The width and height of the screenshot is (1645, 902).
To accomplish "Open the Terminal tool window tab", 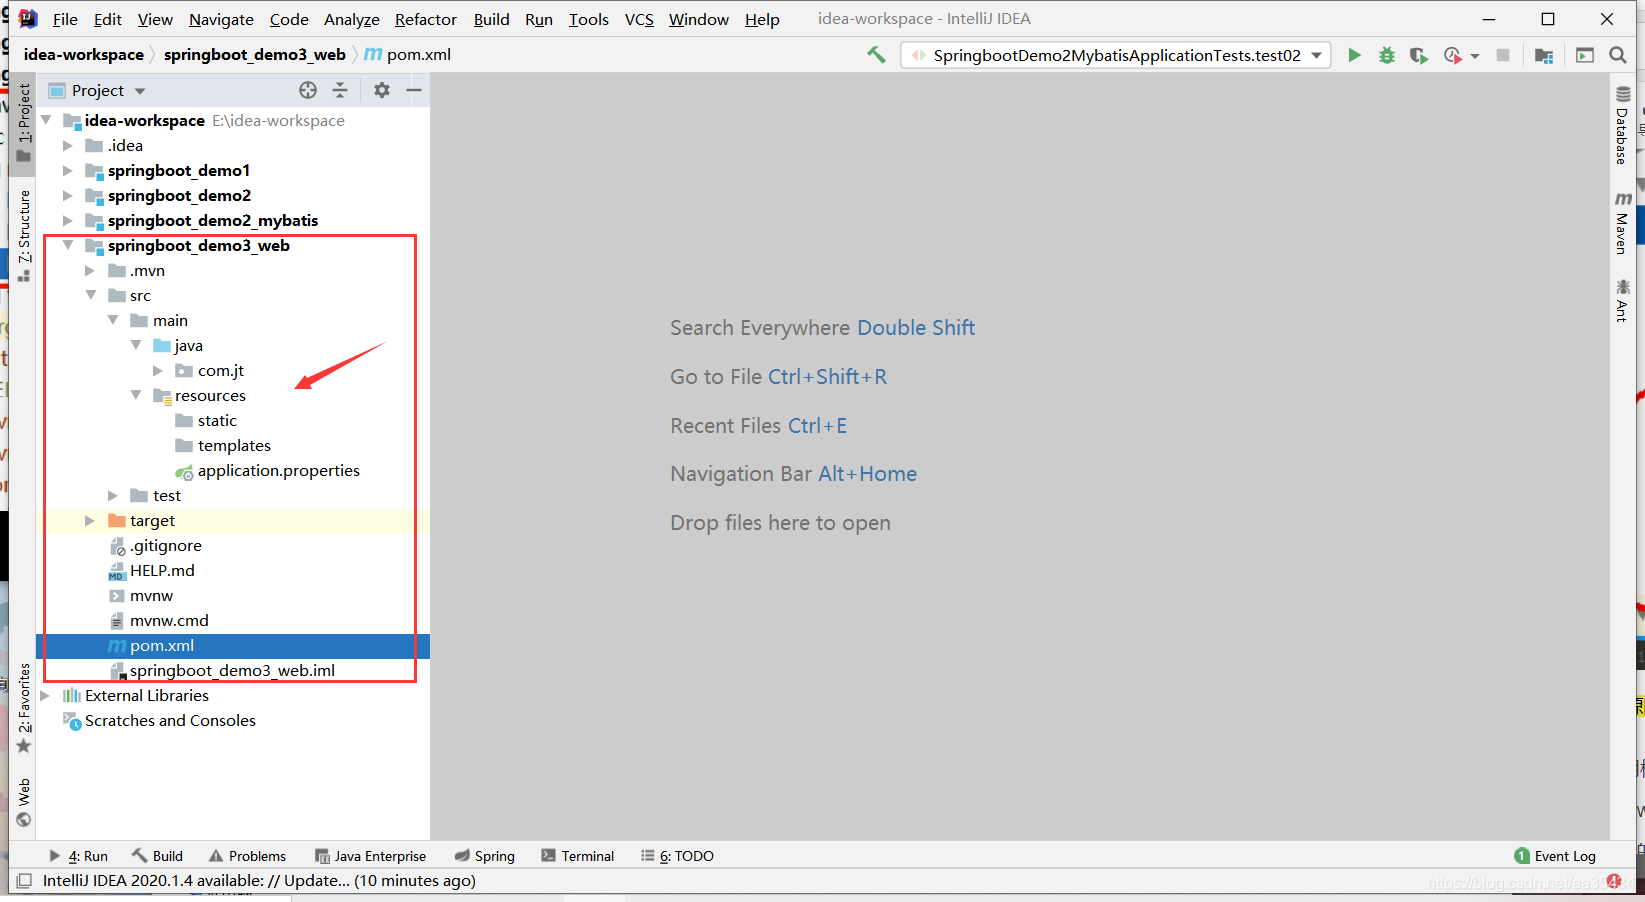I will pos(578,856).
